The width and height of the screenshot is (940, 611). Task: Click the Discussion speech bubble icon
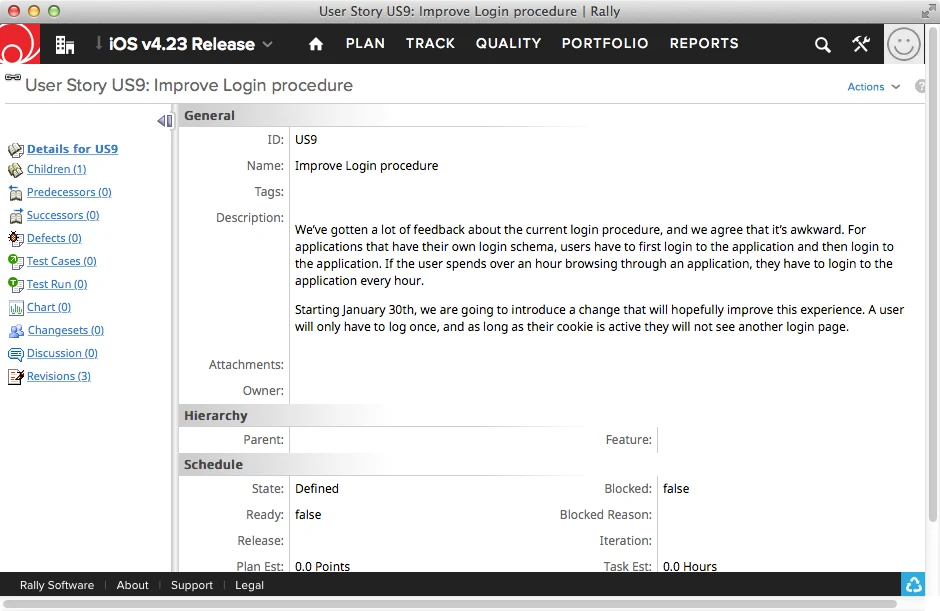tap(16, 354)
